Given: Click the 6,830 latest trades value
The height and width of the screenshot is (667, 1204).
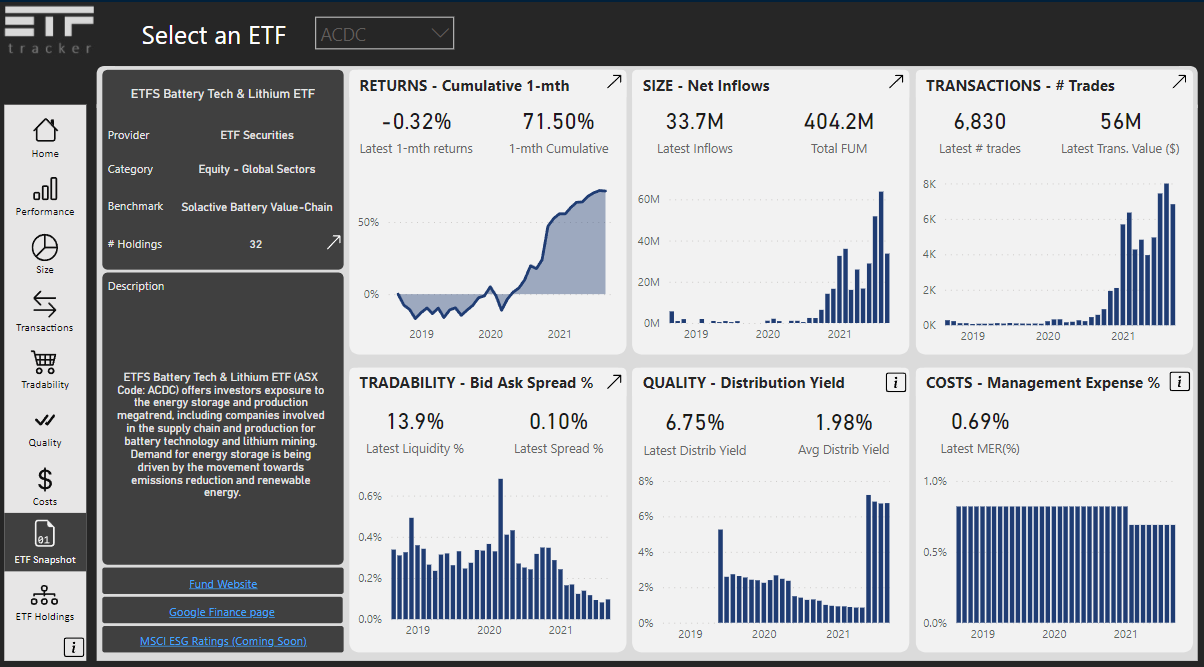Looking at the screenshot, I should pos(980,122).
